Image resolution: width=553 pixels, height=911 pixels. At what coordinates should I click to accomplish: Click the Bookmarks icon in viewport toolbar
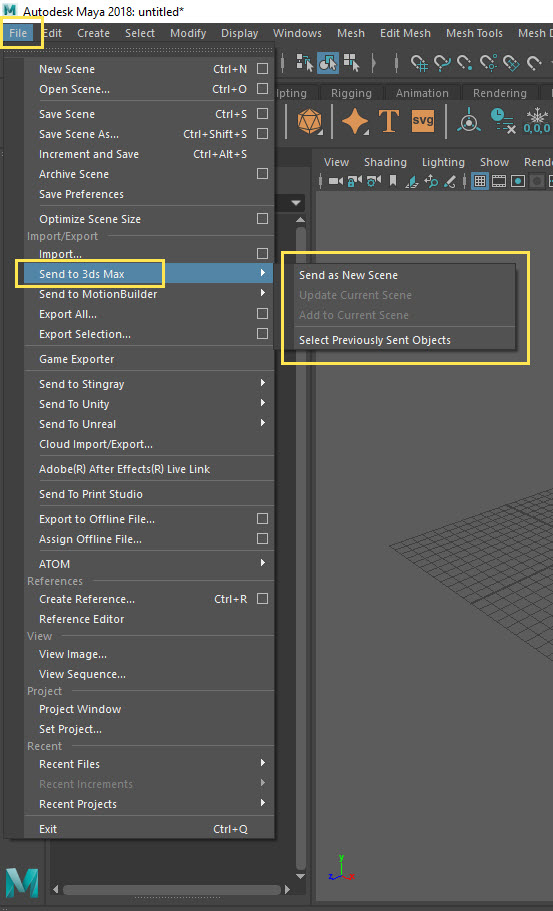click(393, 181)
